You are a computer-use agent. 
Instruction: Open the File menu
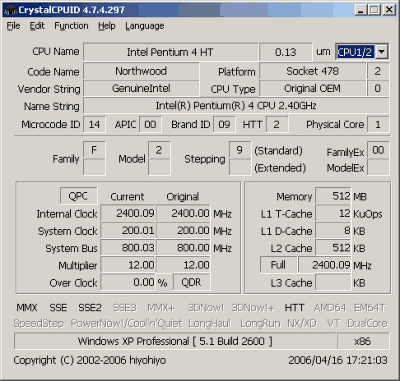pyautogui.click(x=13, y=26)
